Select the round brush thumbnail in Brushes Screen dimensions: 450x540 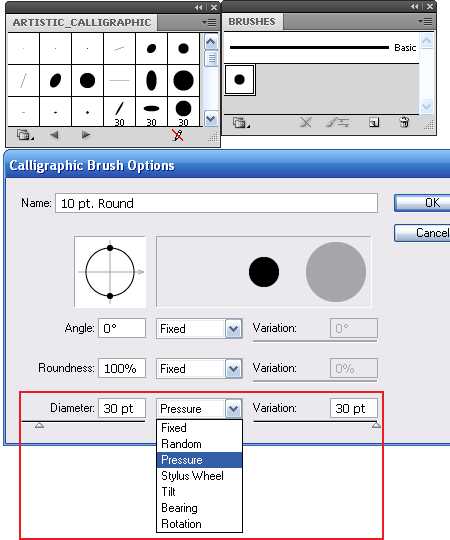pyautogui.click(x=240, y=80)
